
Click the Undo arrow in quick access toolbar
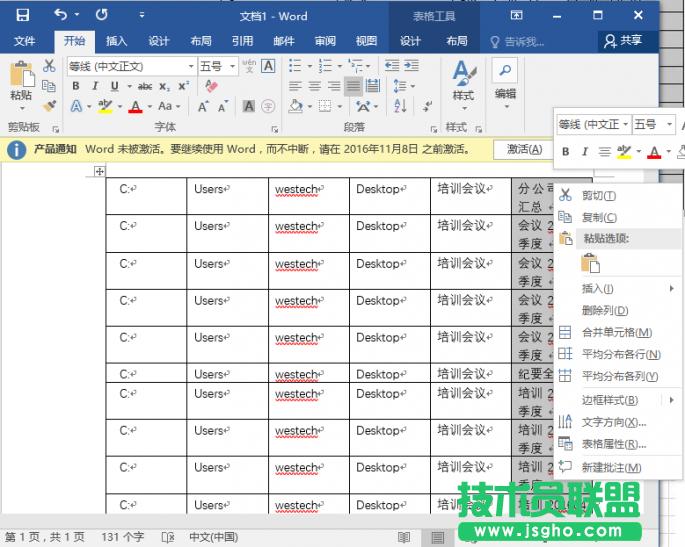tap(60, 15)
